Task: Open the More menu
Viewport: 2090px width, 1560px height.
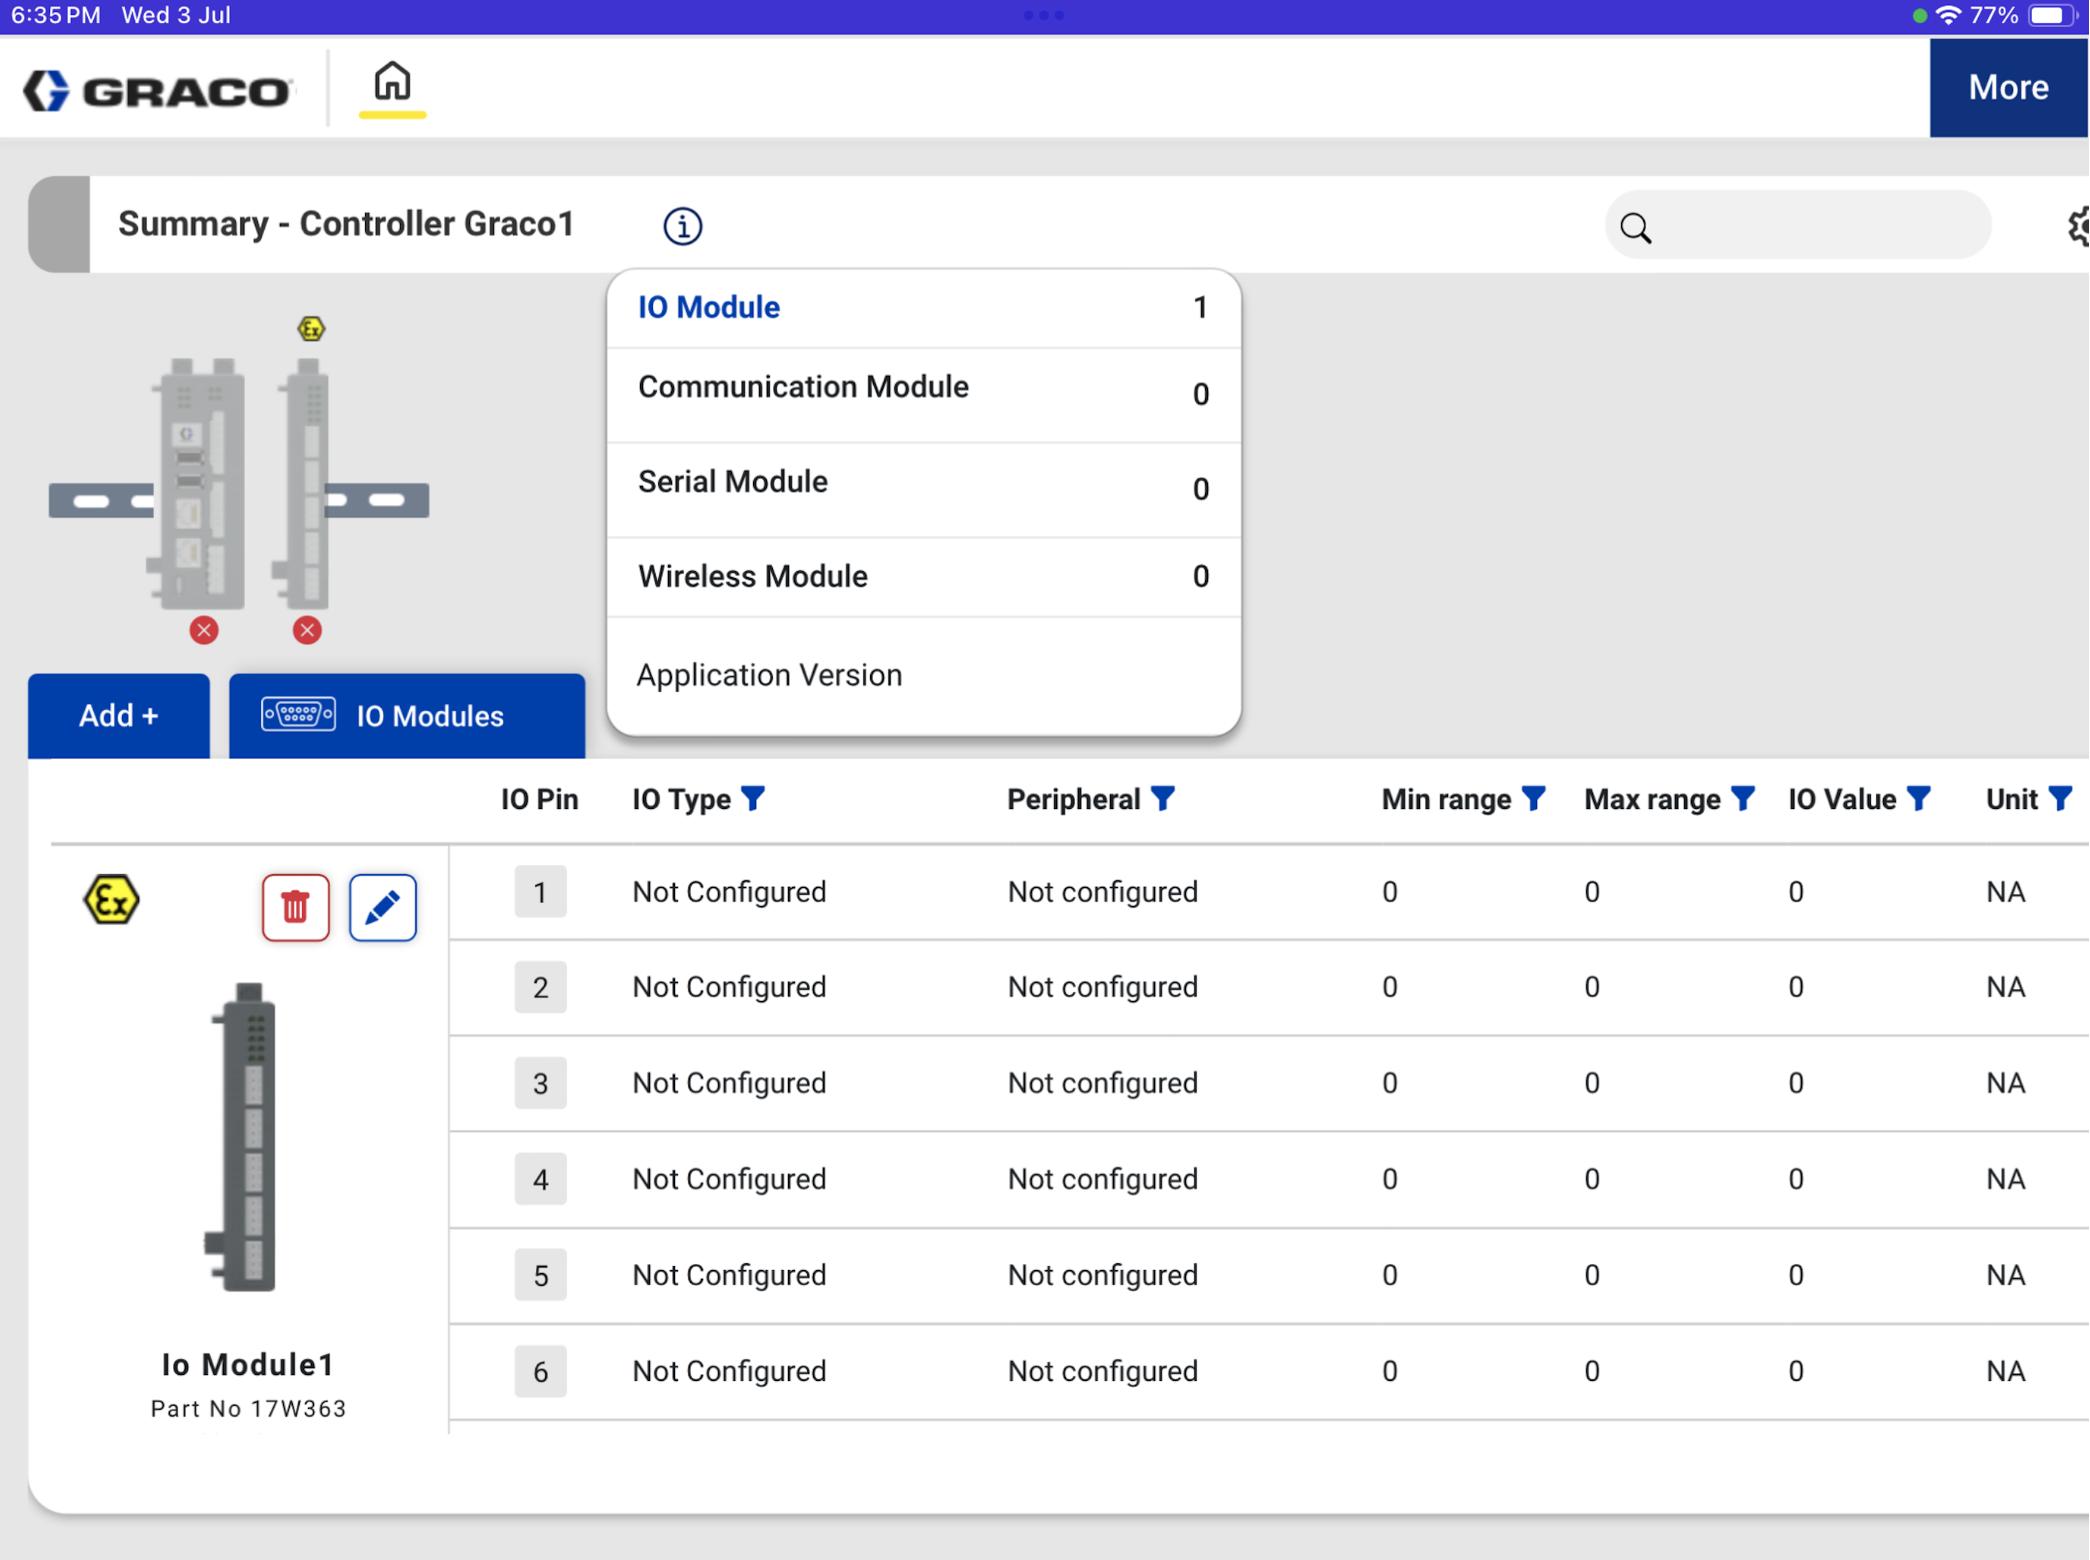Action: tap(2008, 88)
